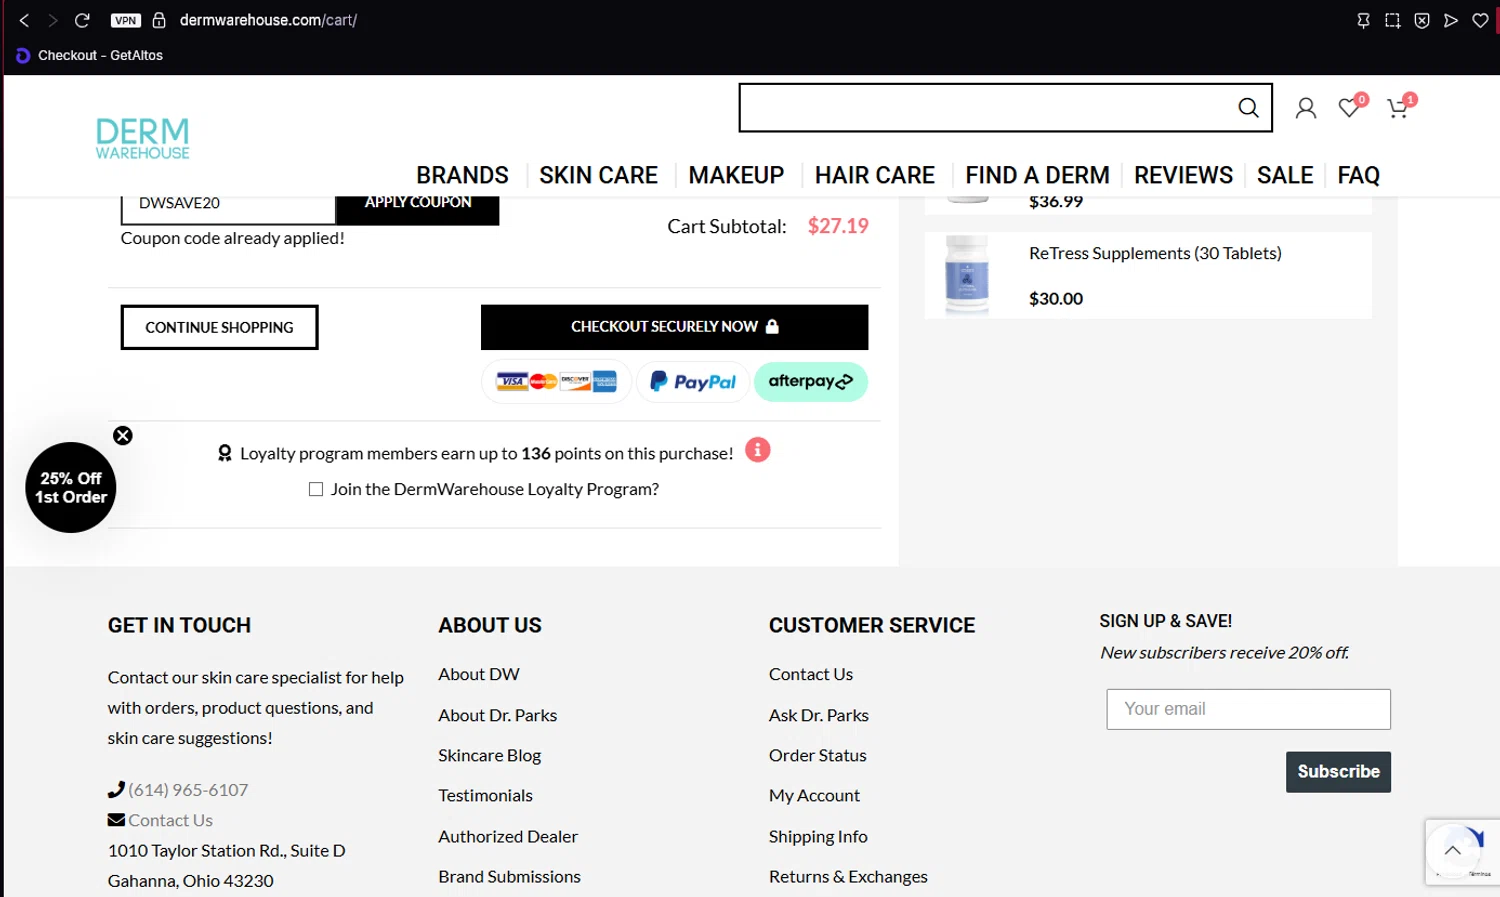This screenshot has height=897, width=1500.
Task: Open the SKIN CARE menu
Action: [598, 176]
